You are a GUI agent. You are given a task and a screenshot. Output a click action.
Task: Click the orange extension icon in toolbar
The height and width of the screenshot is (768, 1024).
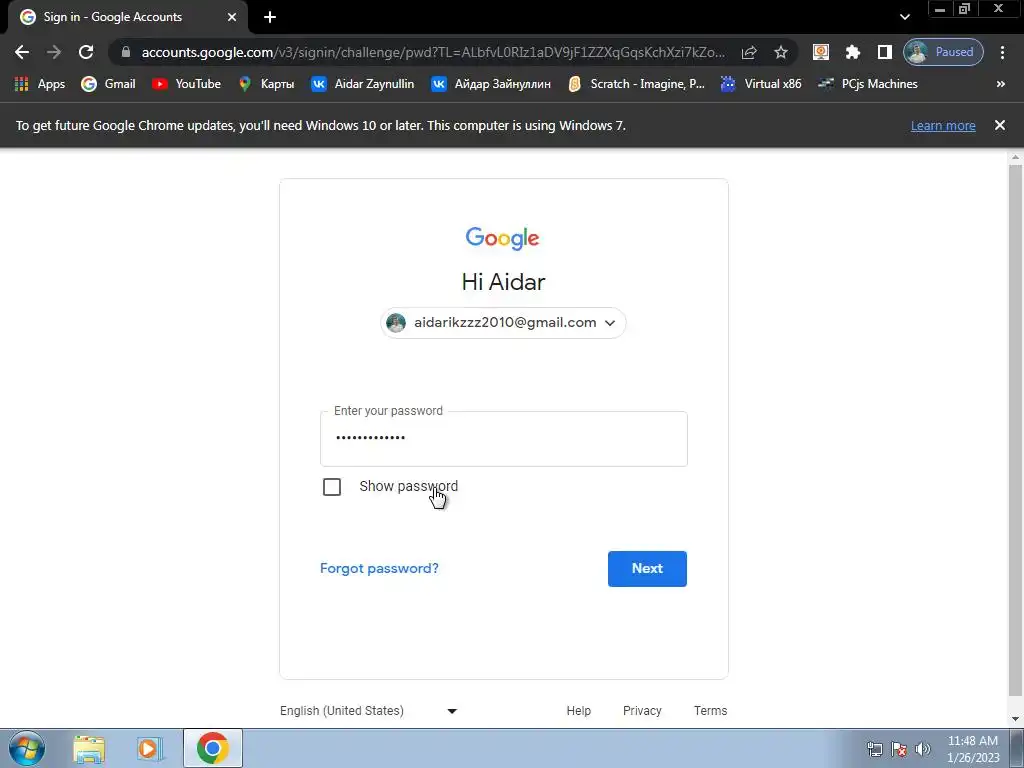pyautogui.click(x=821, y=52)
